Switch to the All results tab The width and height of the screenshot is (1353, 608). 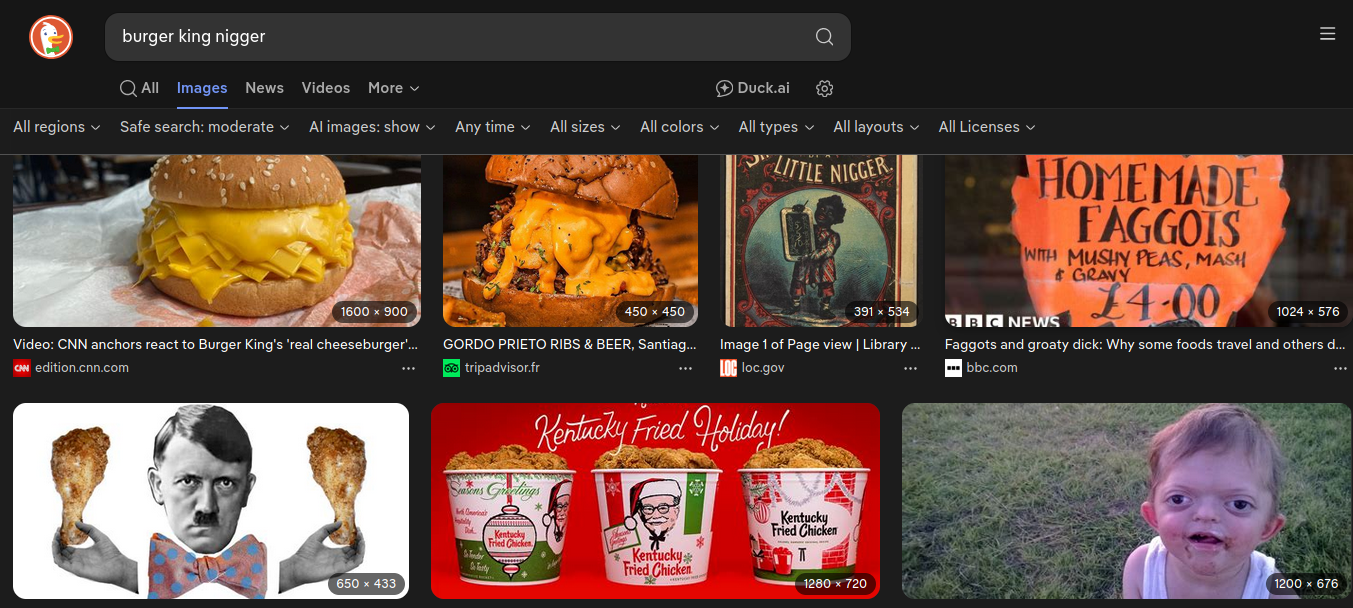tap(139, 88)
